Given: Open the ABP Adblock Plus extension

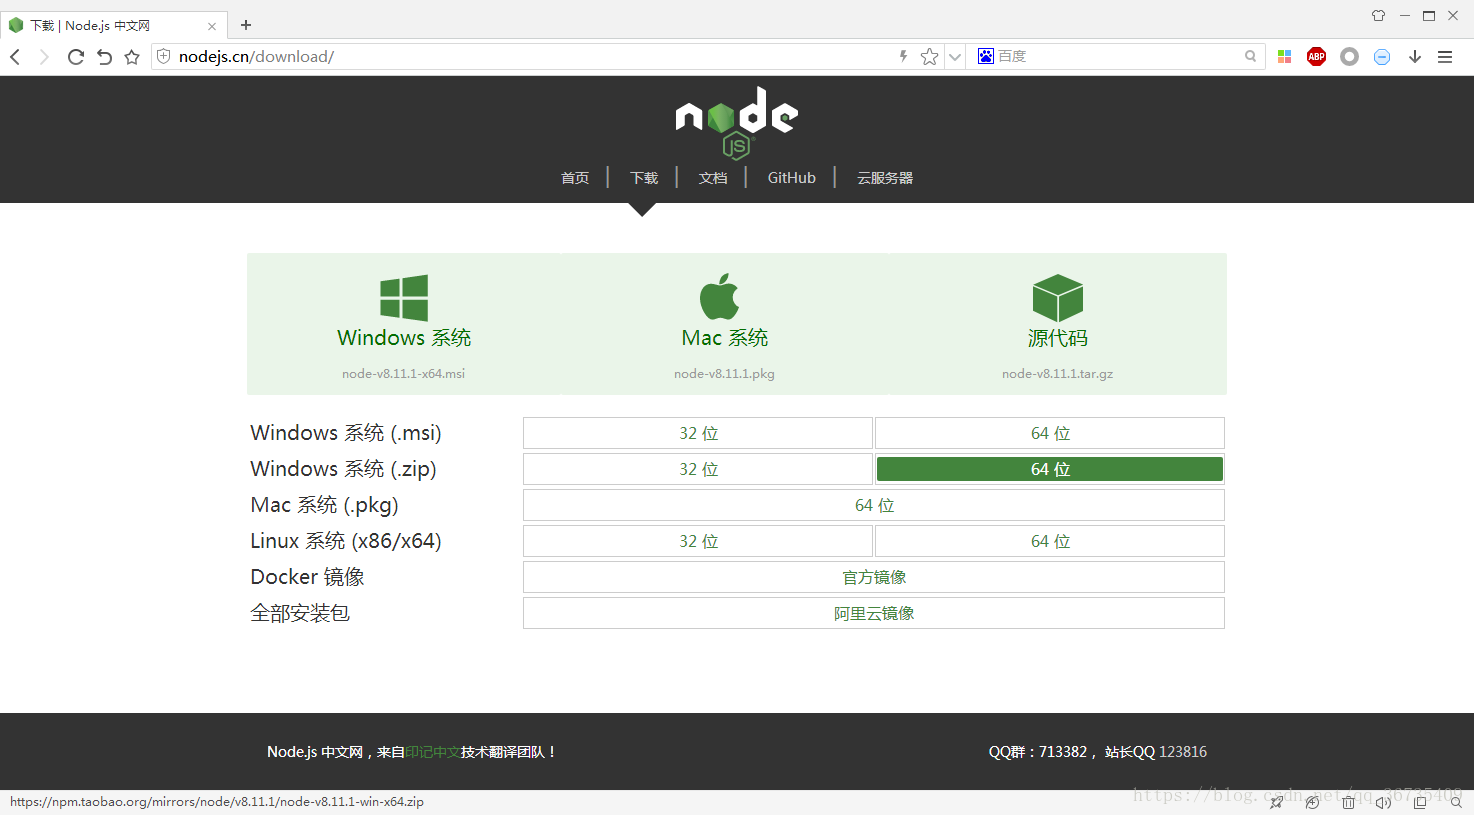Looking at the screenshot, I should [x=1317, y=57].
